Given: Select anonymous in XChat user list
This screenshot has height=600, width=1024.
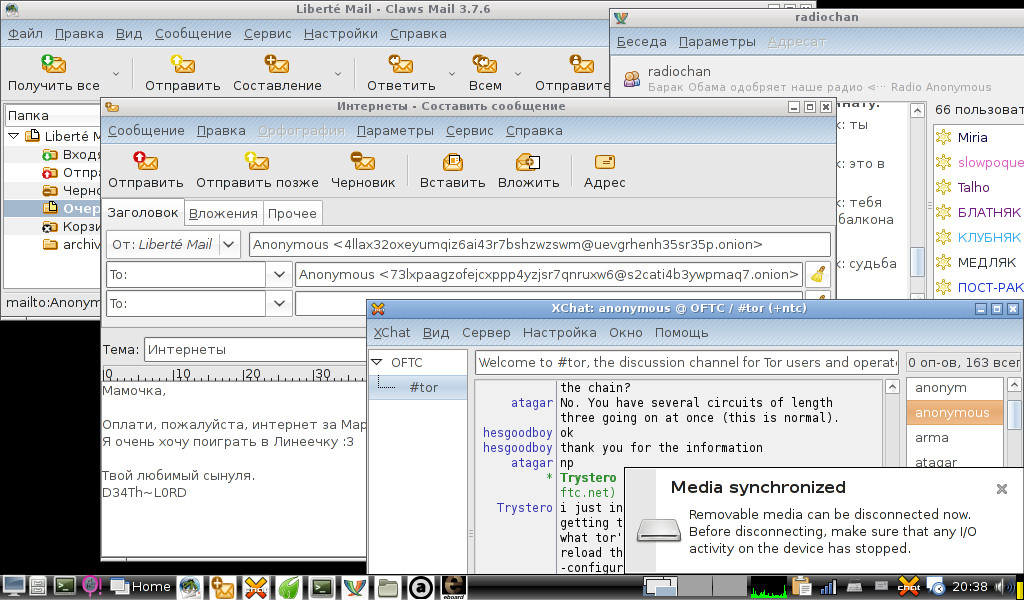Looking at the screenshot, I should [955, 413].
